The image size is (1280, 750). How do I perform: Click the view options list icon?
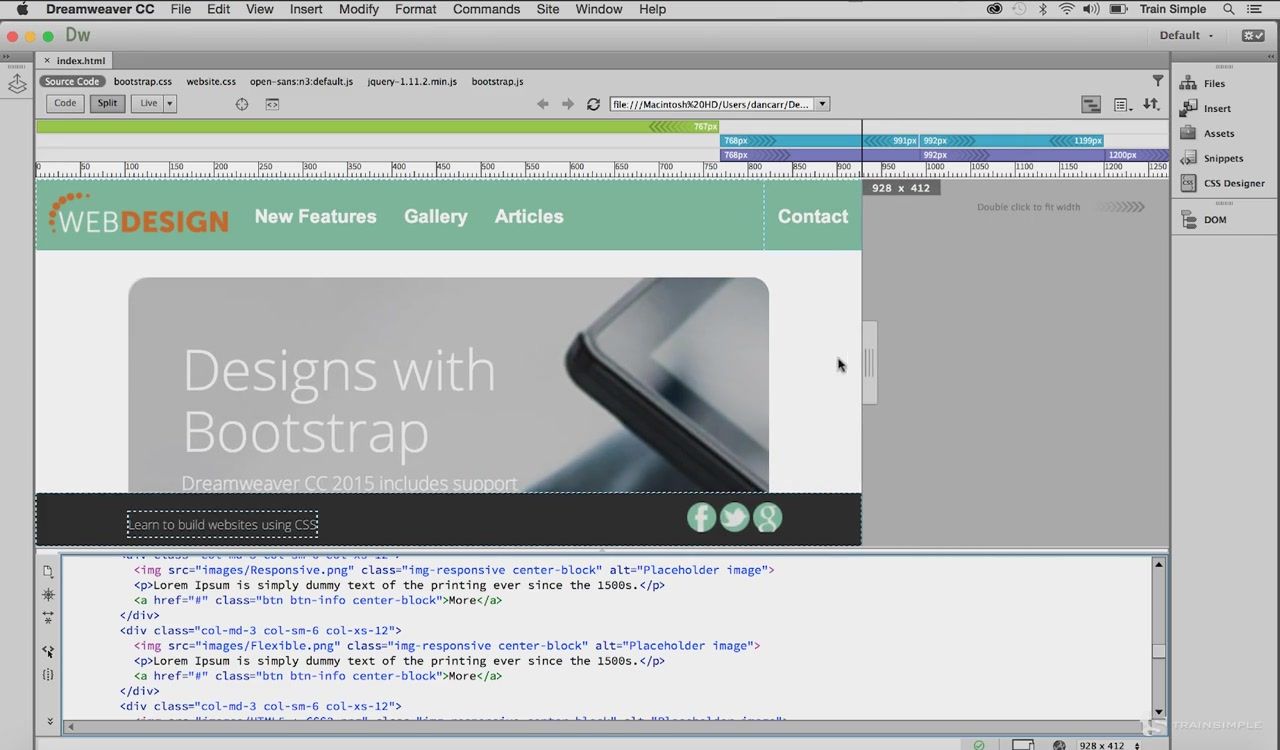[1122, 104]
